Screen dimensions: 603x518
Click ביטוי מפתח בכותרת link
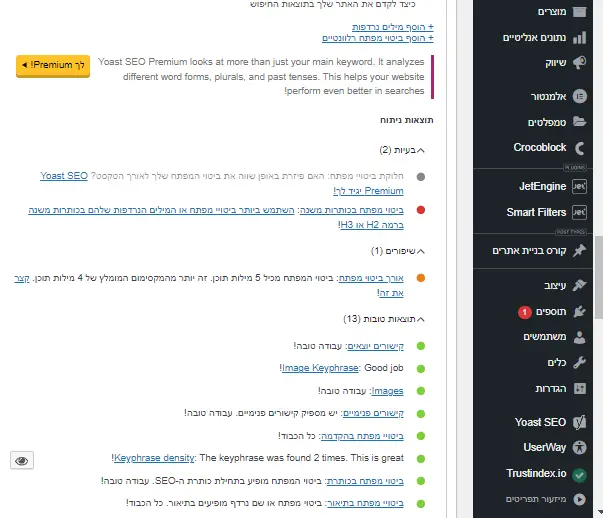(365, 481)
